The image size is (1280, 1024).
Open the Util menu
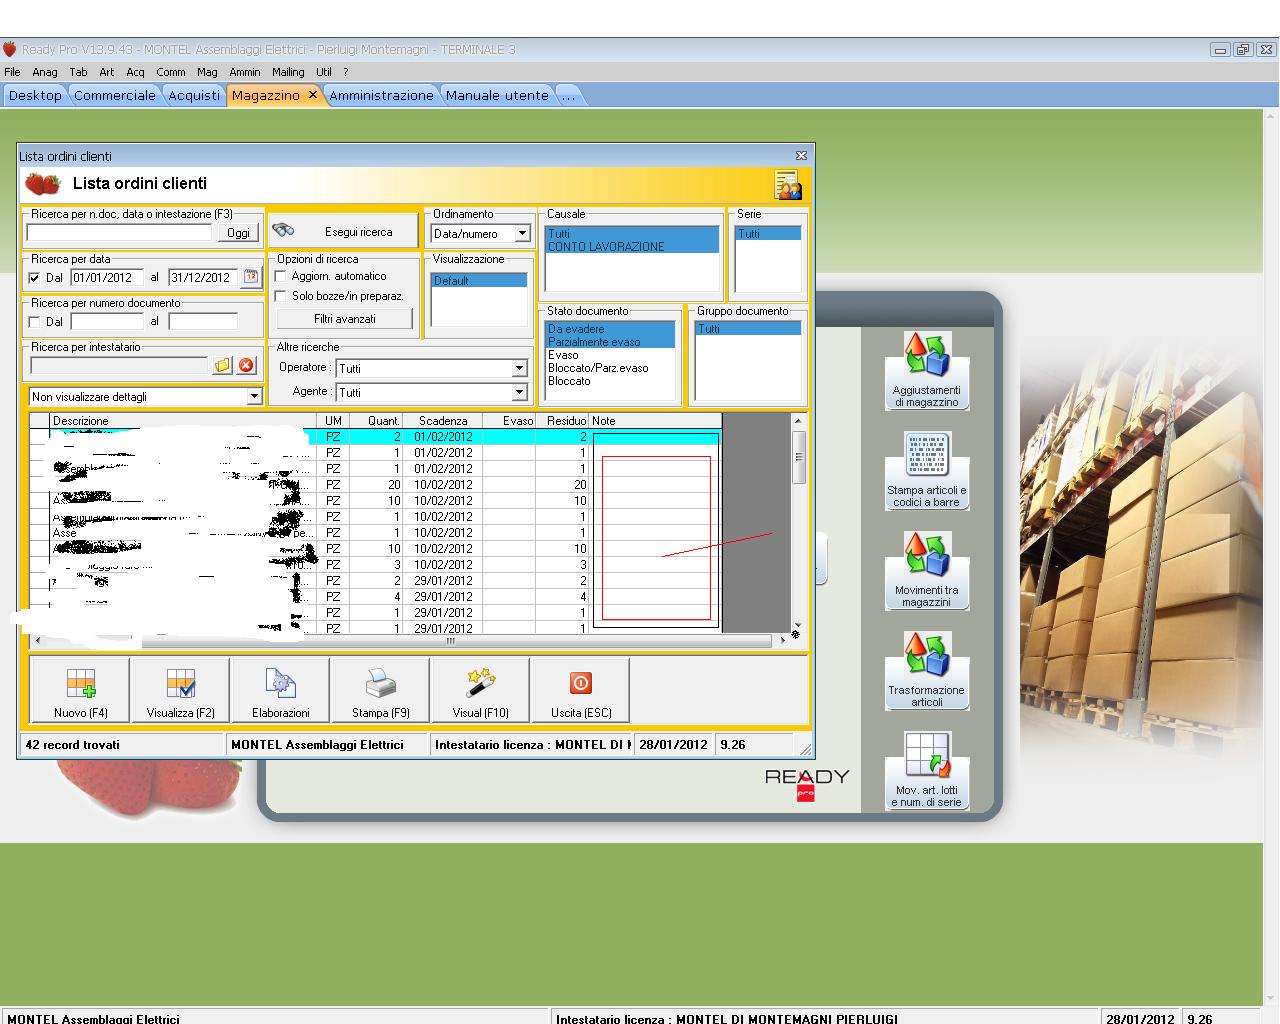click(x=324, y=72)
